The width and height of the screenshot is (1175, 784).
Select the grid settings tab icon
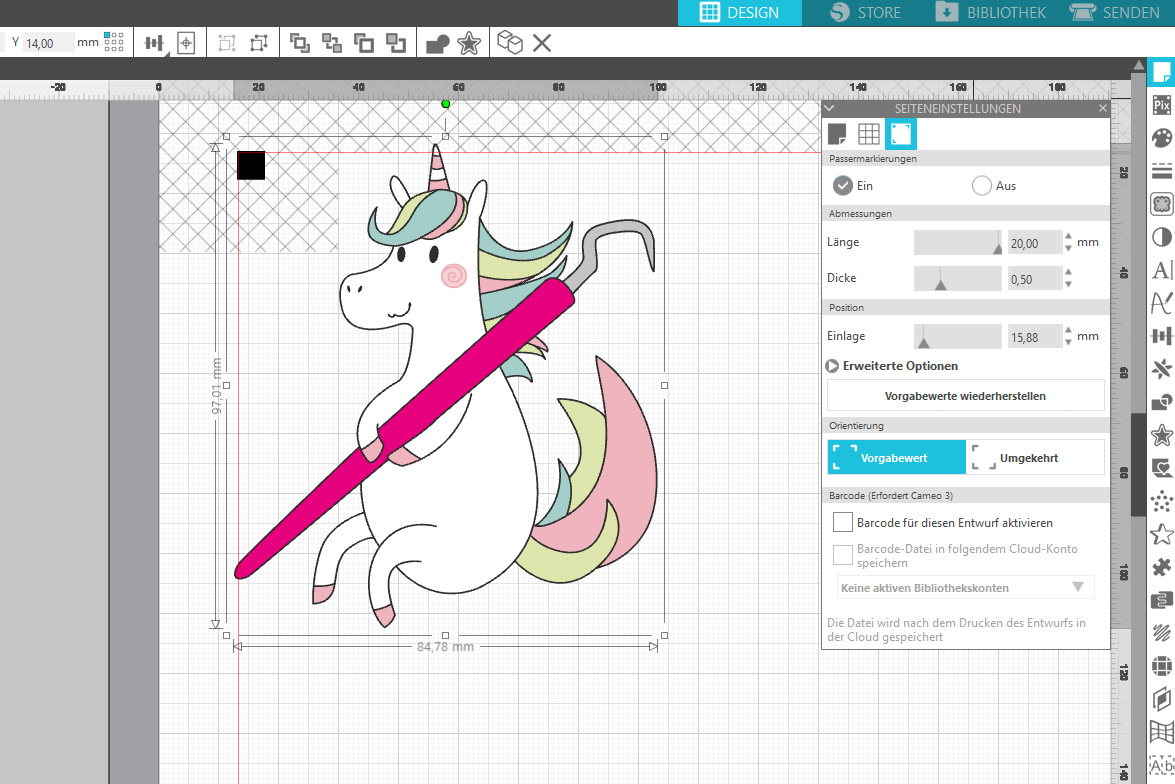869,134
